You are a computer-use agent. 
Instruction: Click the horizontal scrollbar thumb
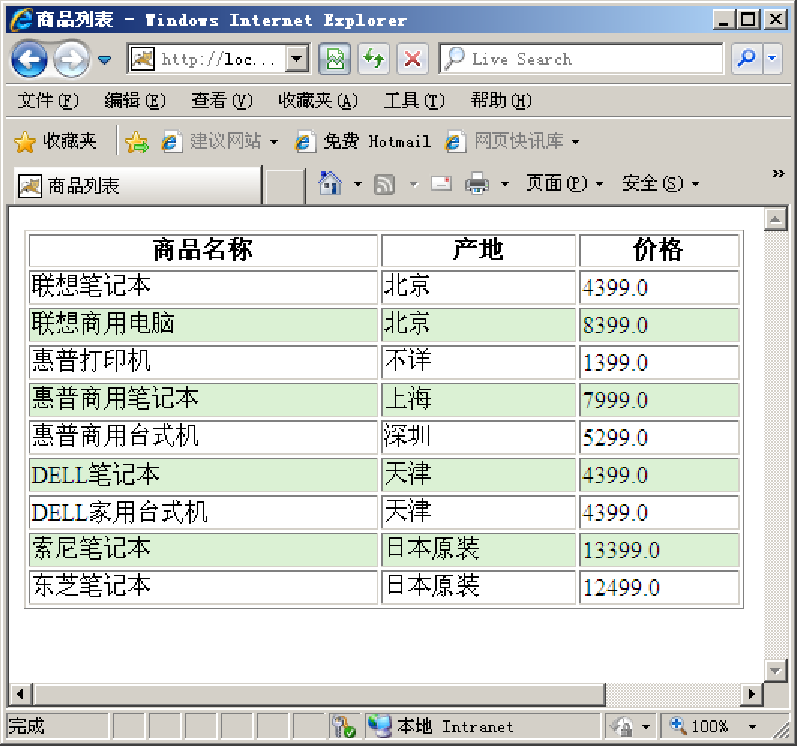(319, 694)
